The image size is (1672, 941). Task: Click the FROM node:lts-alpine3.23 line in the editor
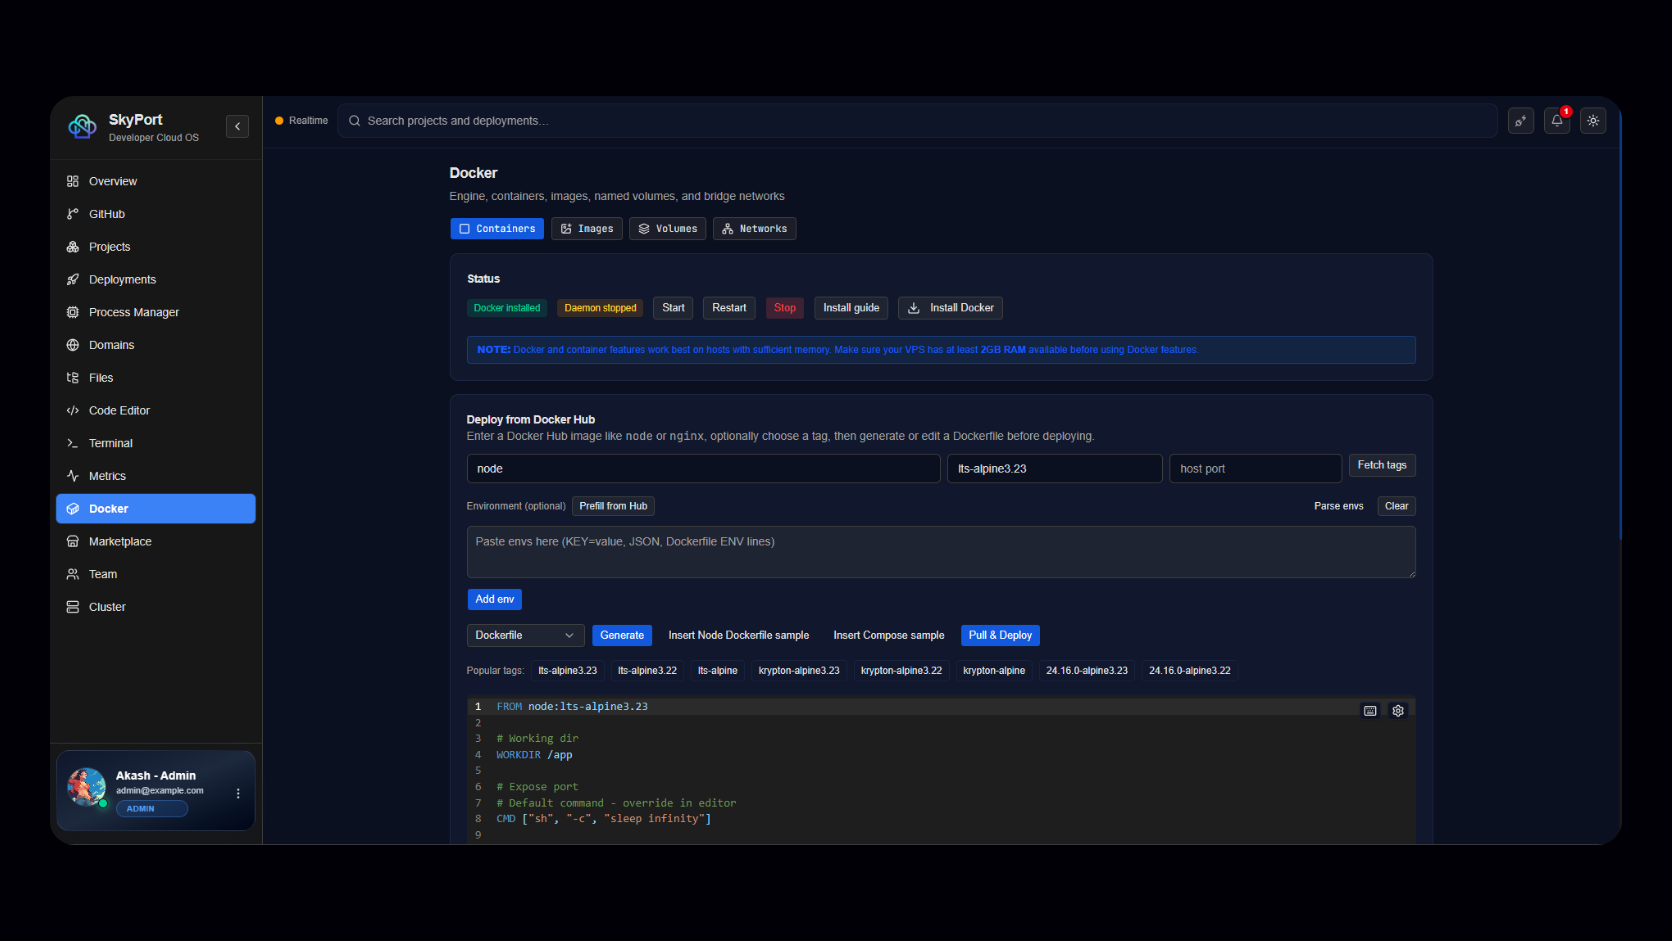(x=572, y=707)
